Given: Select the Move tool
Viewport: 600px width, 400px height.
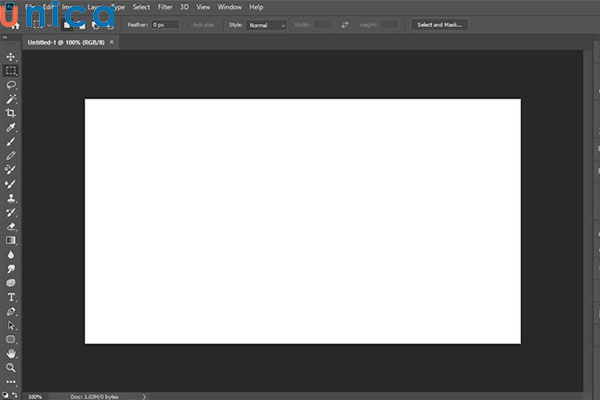Looking at the screenshot, I should point(11,57).
